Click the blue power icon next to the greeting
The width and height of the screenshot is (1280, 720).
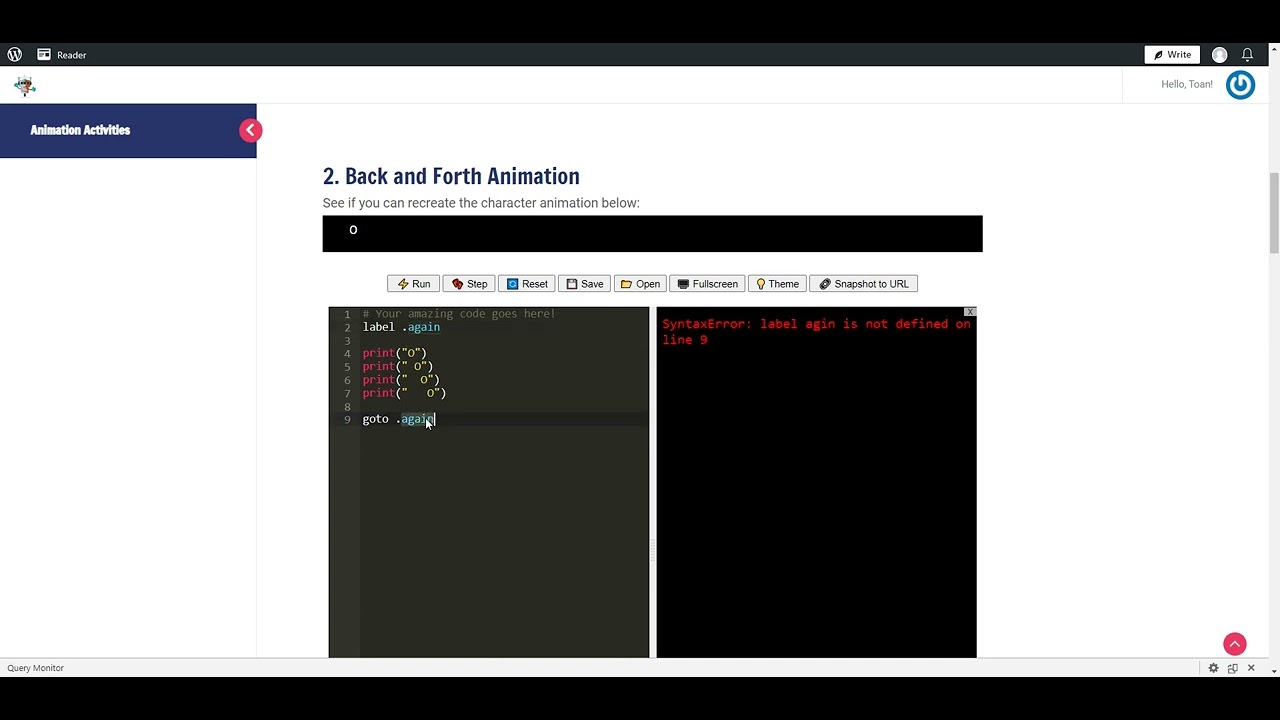tap(1240, 85)
